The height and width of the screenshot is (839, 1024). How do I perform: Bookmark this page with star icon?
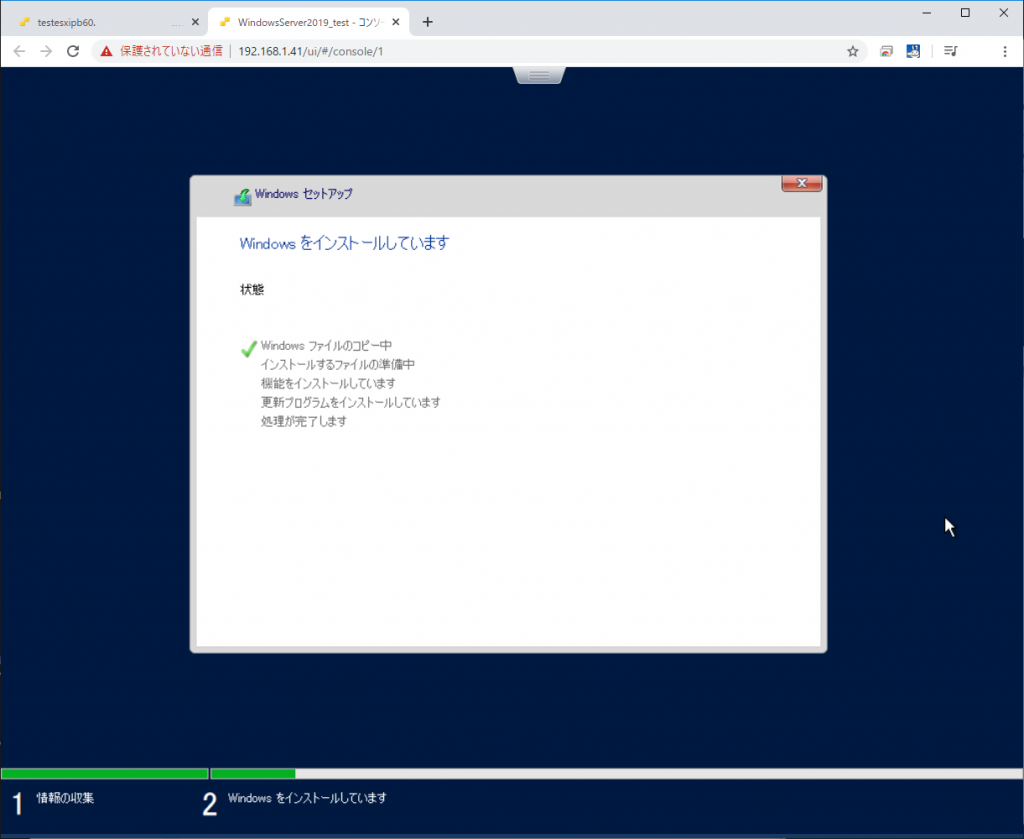tap(852, 51)
